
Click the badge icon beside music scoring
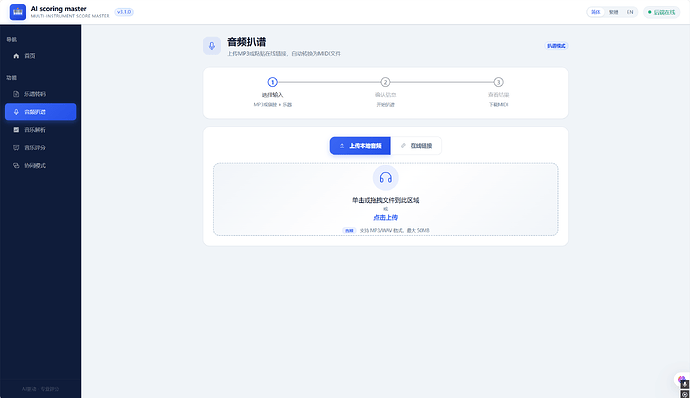[x=16, y=147]
